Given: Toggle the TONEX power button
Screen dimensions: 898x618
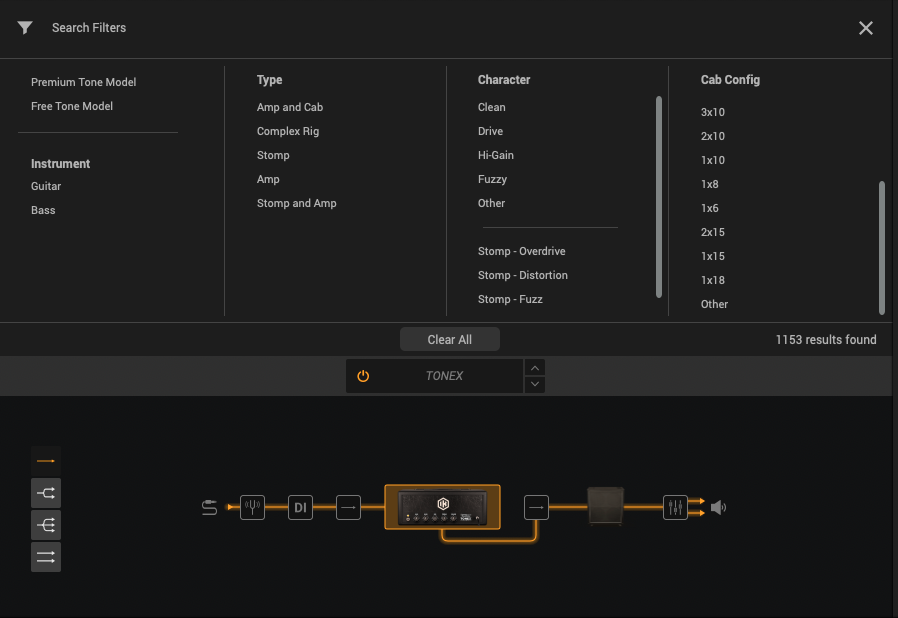Looking at the screenshot, I should pos(363,376).
